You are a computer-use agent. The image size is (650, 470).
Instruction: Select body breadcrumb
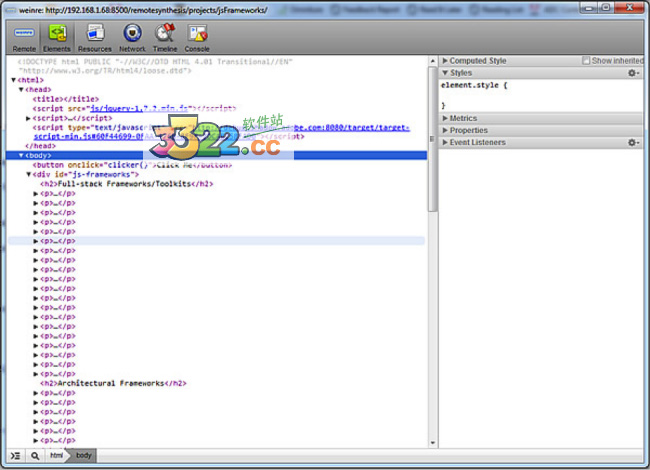(83, 455)
